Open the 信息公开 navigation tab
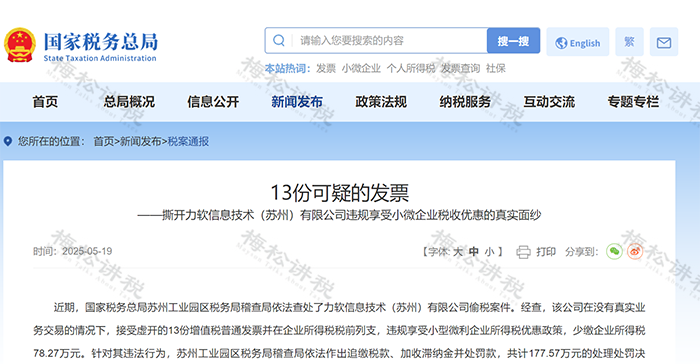 213,102
